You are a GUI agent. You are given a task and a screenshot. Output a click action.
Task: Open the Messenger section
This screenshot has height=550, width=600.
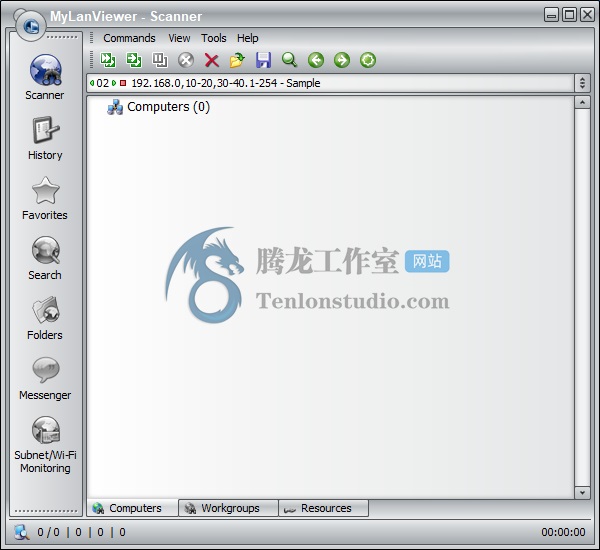pyautogui.click(x=45, y=379)
